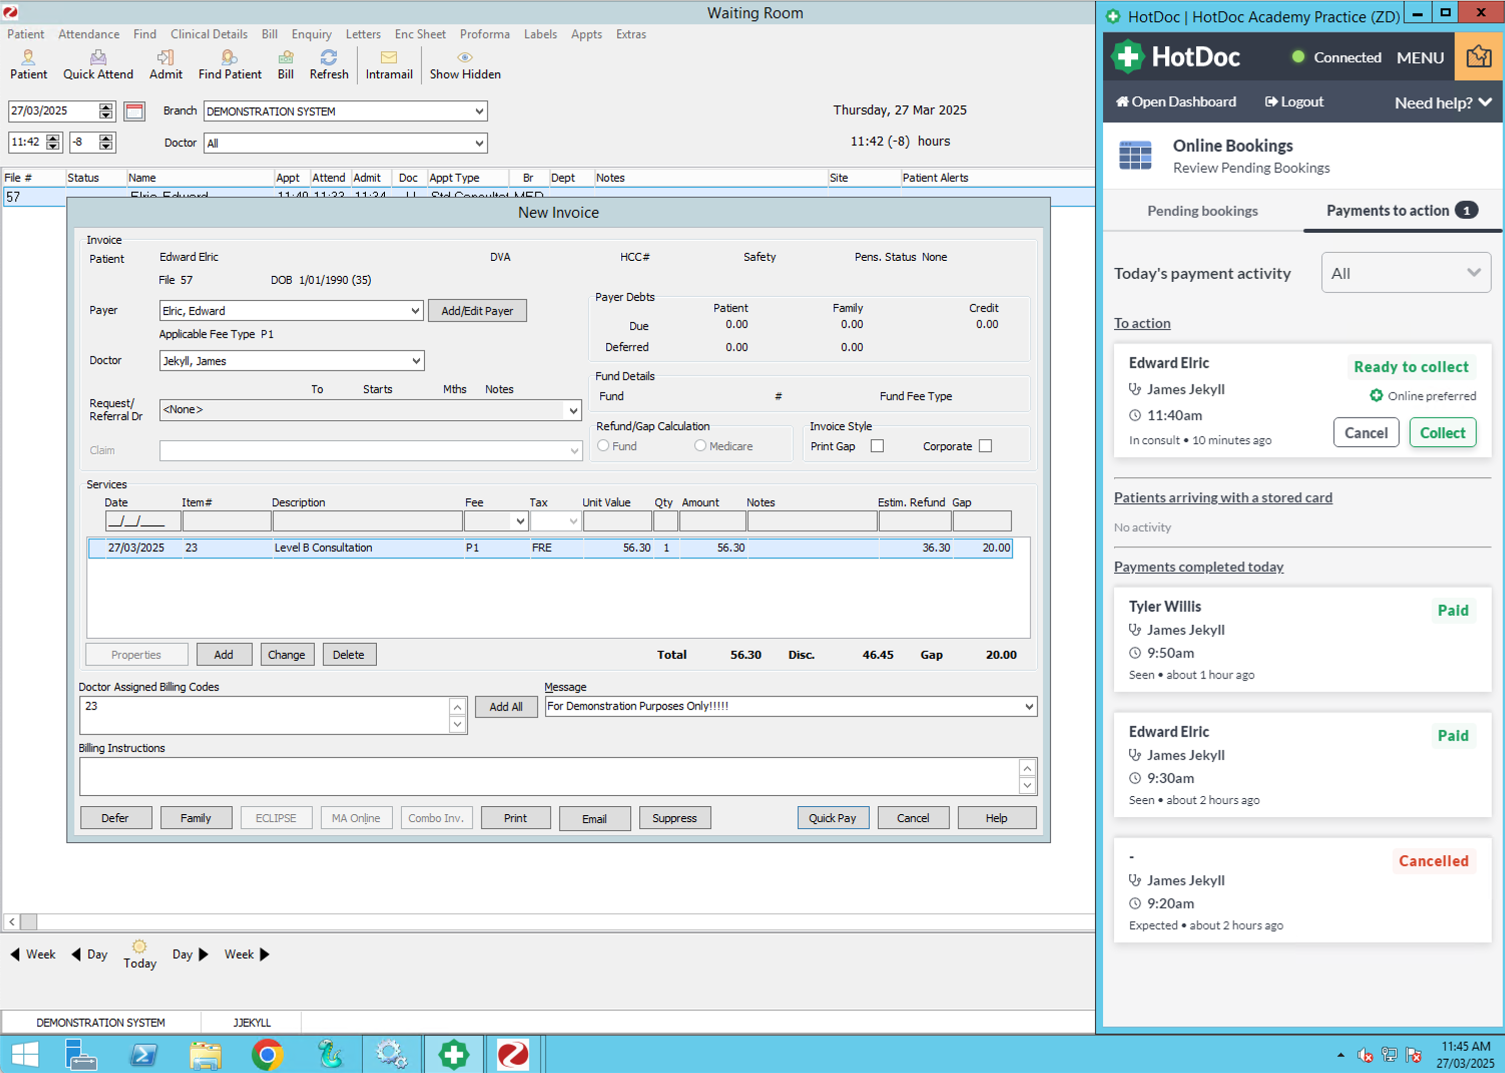
Task: Click the Billing Instructions scroll down arrow
Action: point(1027,785)
